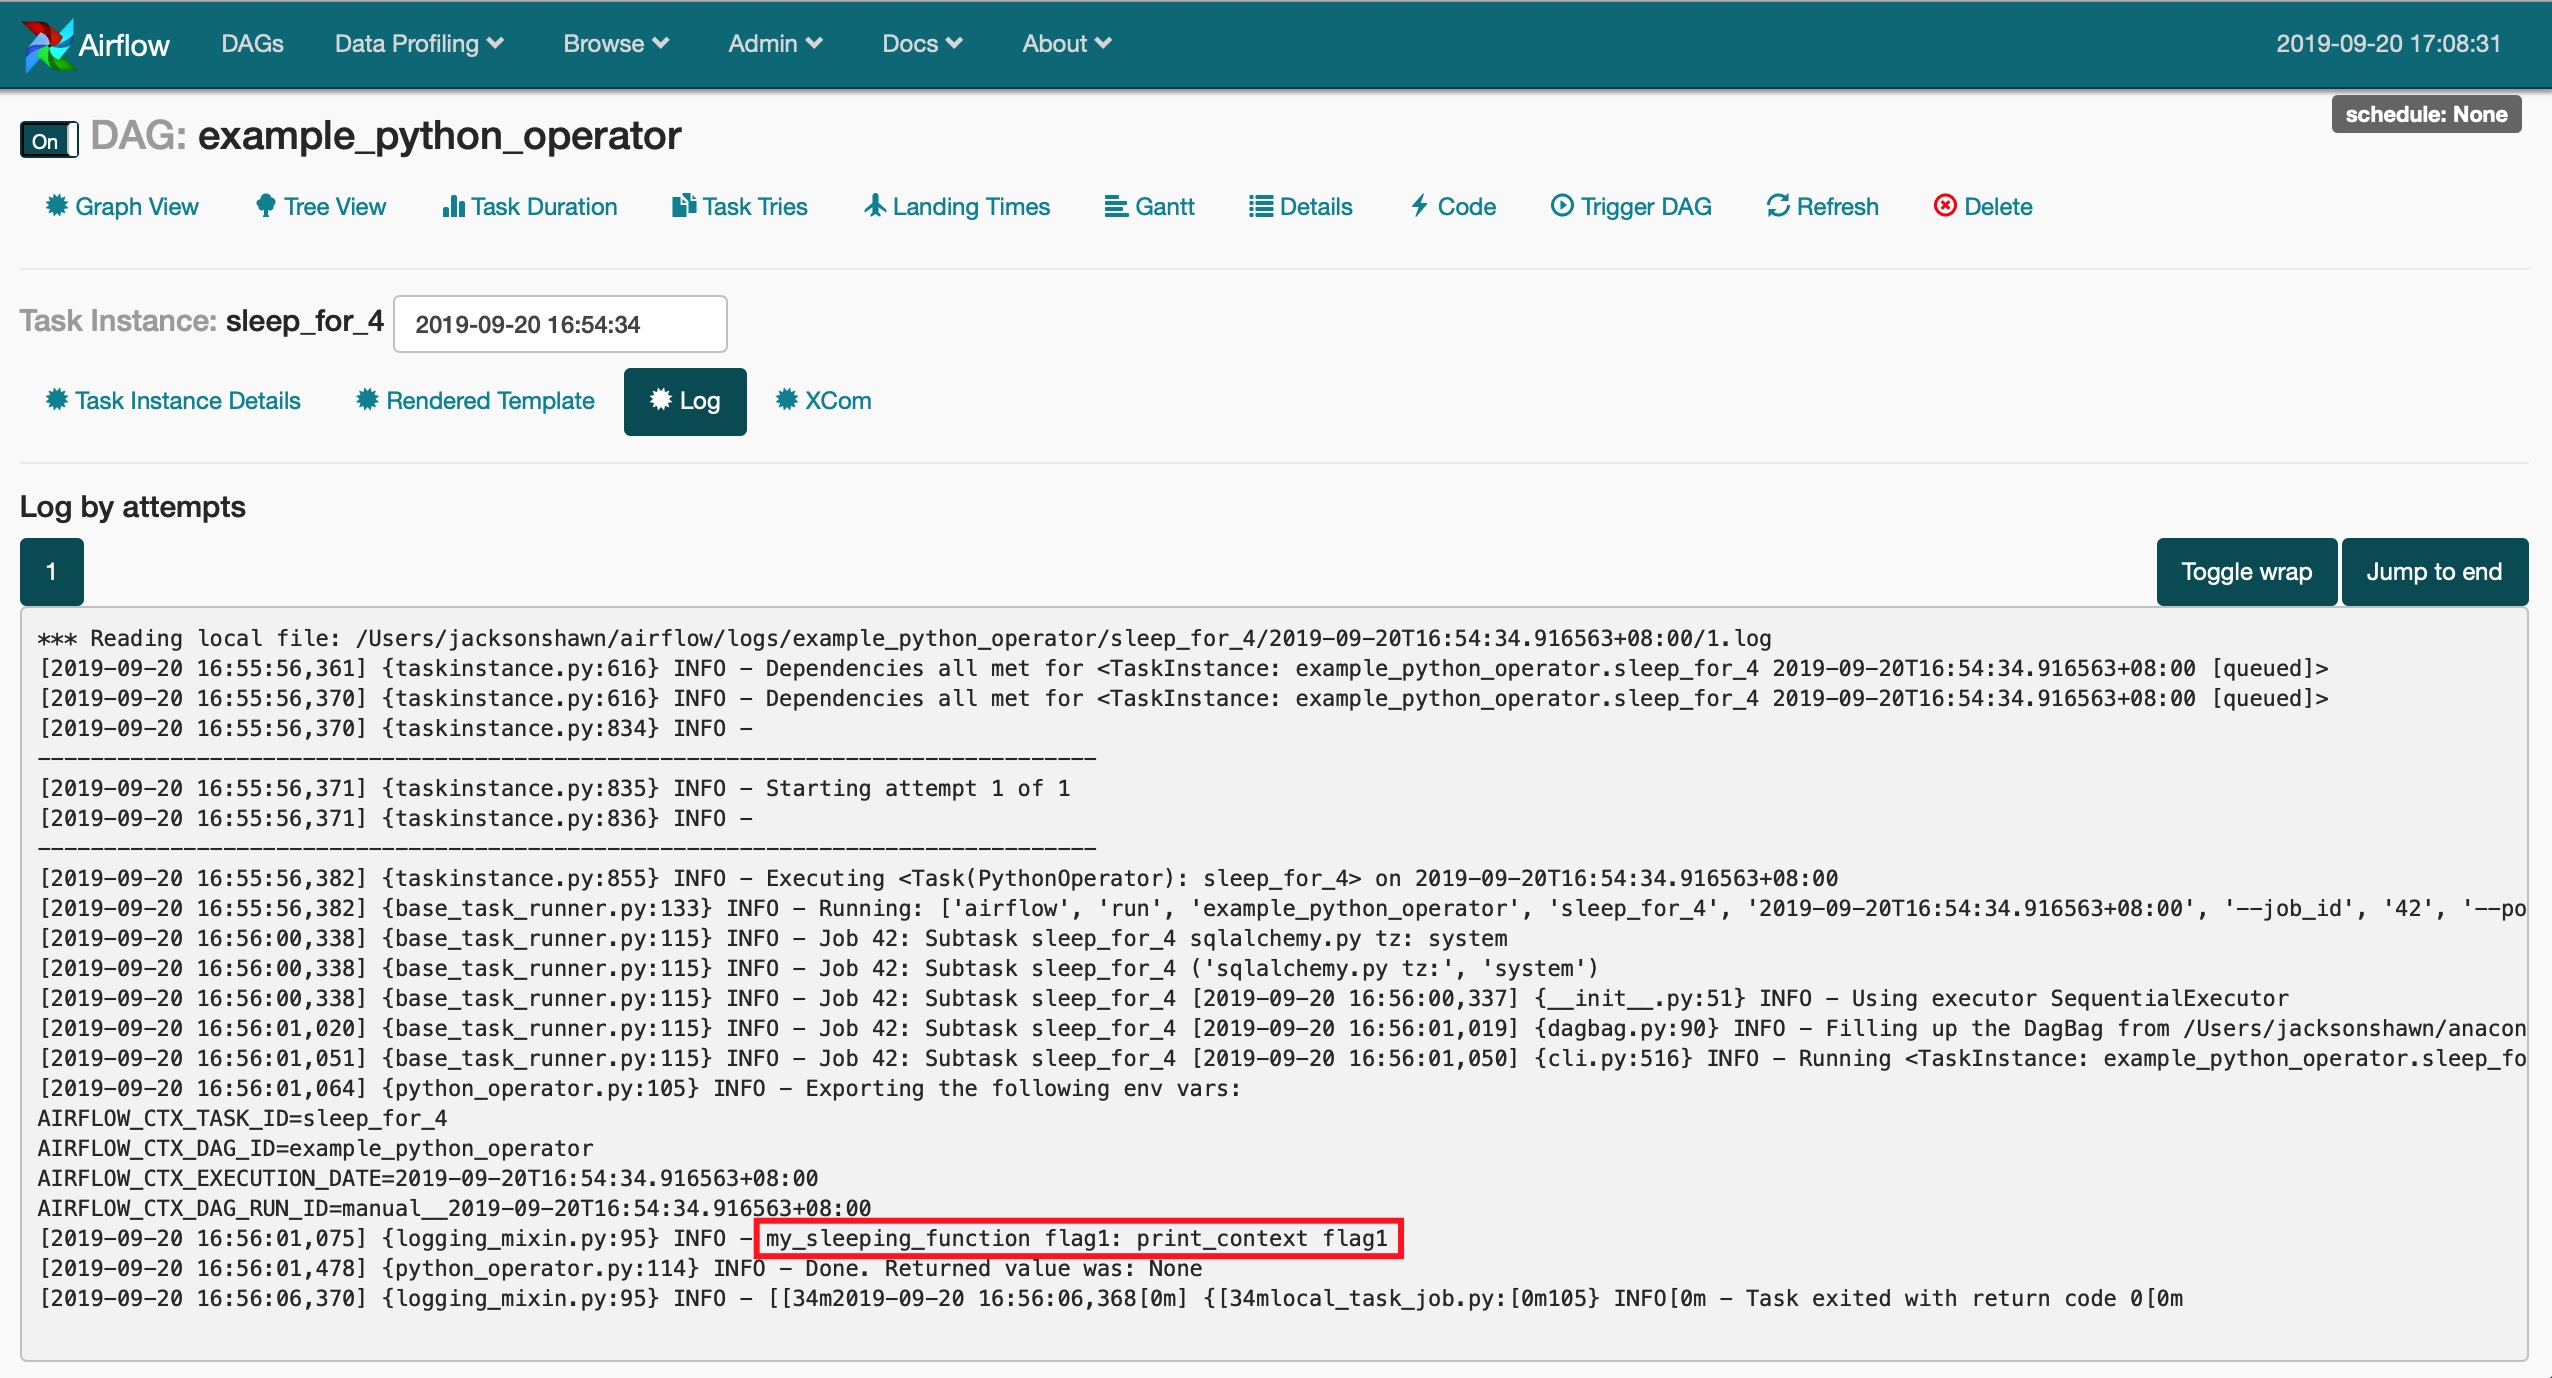Screen dimensions: 2552x1378
Task: Click the red Delete circle icon
Action: (1944, 206)
